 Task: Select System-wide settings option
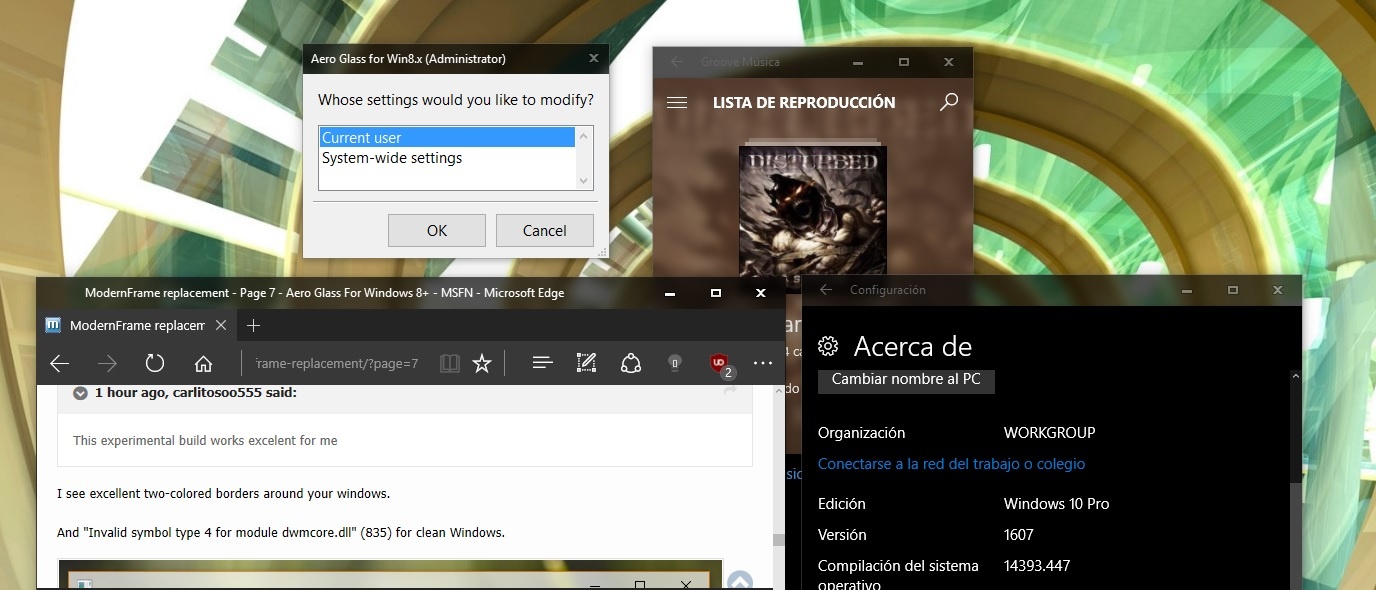click(392, 158)
